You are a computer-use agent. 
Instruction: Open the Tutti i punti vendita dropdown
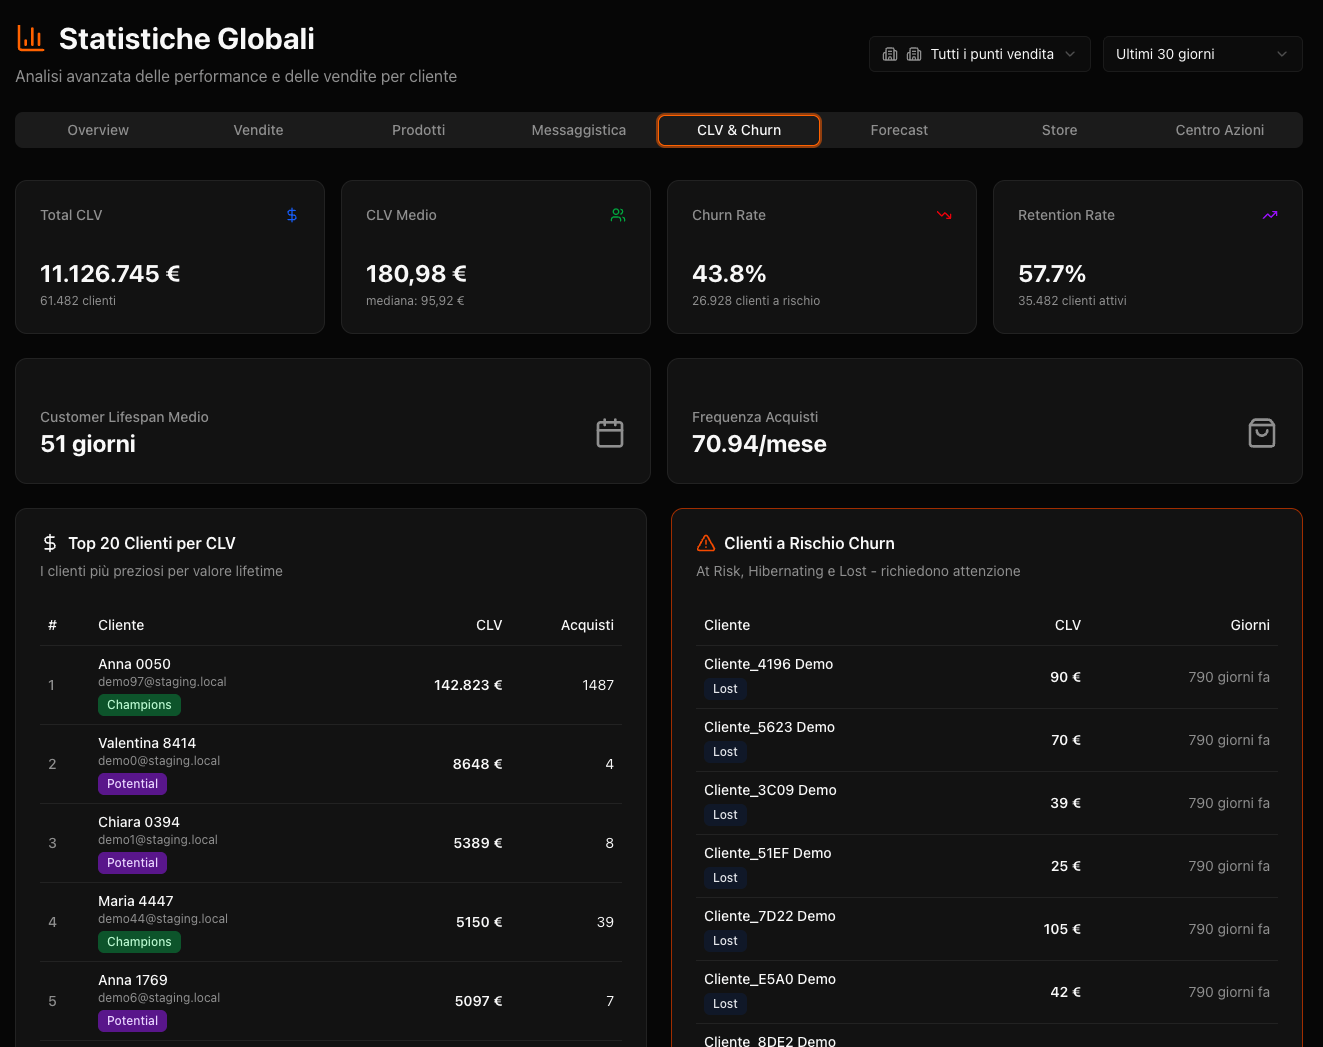[979, 54]
